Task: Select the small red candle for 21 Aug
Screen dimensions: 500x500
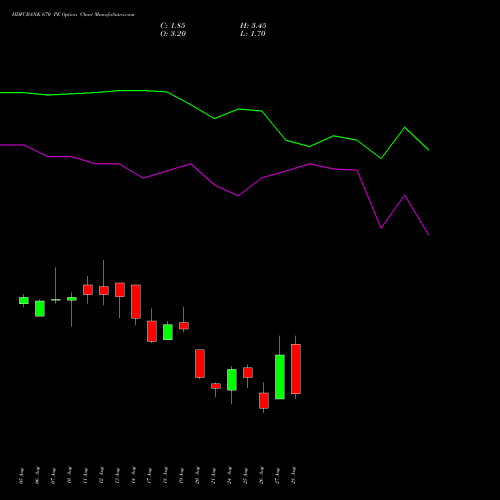Action: point(216,386)
